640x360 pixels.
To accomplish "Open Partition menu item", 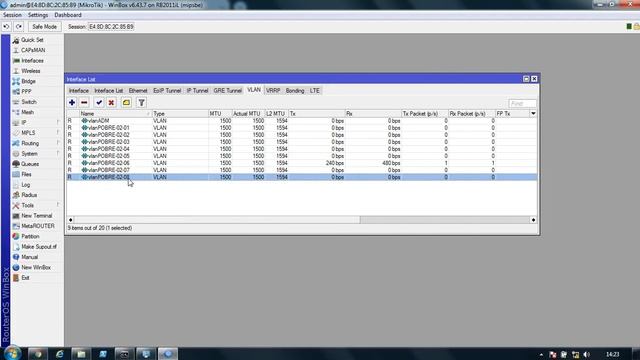I will 30,236.
